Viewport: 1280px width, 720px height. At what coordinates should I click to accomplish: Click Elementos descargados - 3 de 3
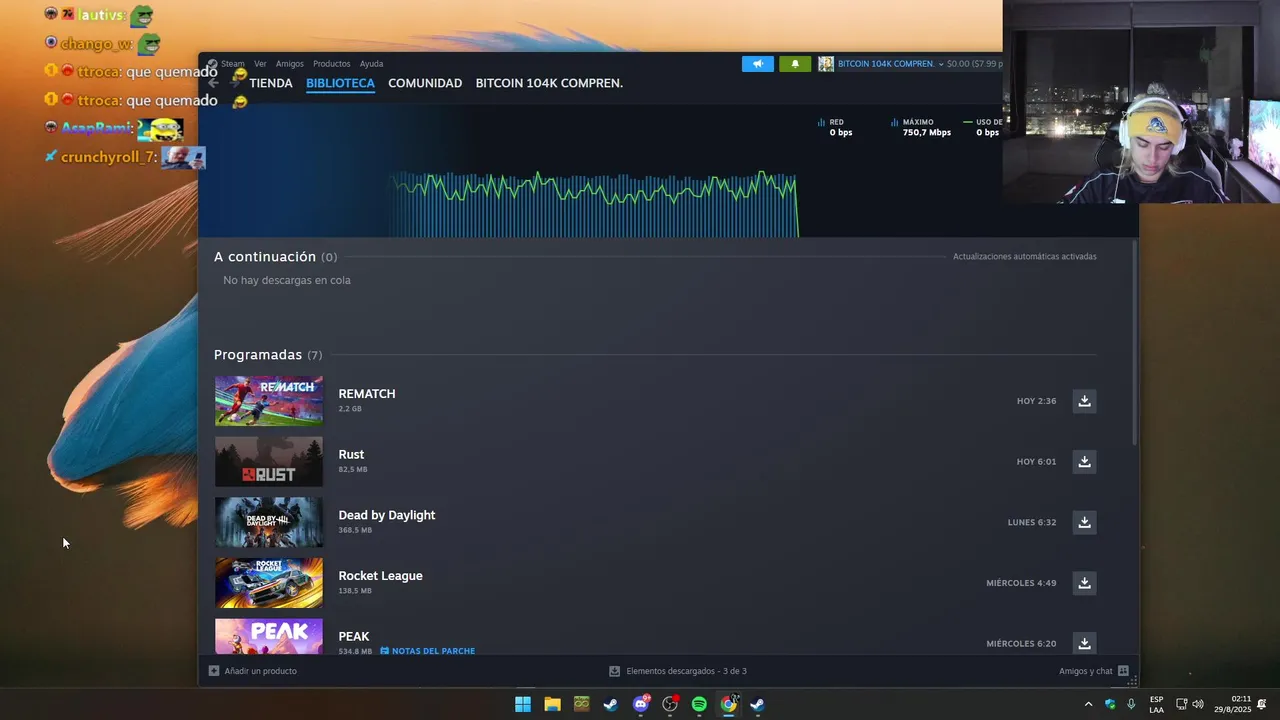[678, 671]
